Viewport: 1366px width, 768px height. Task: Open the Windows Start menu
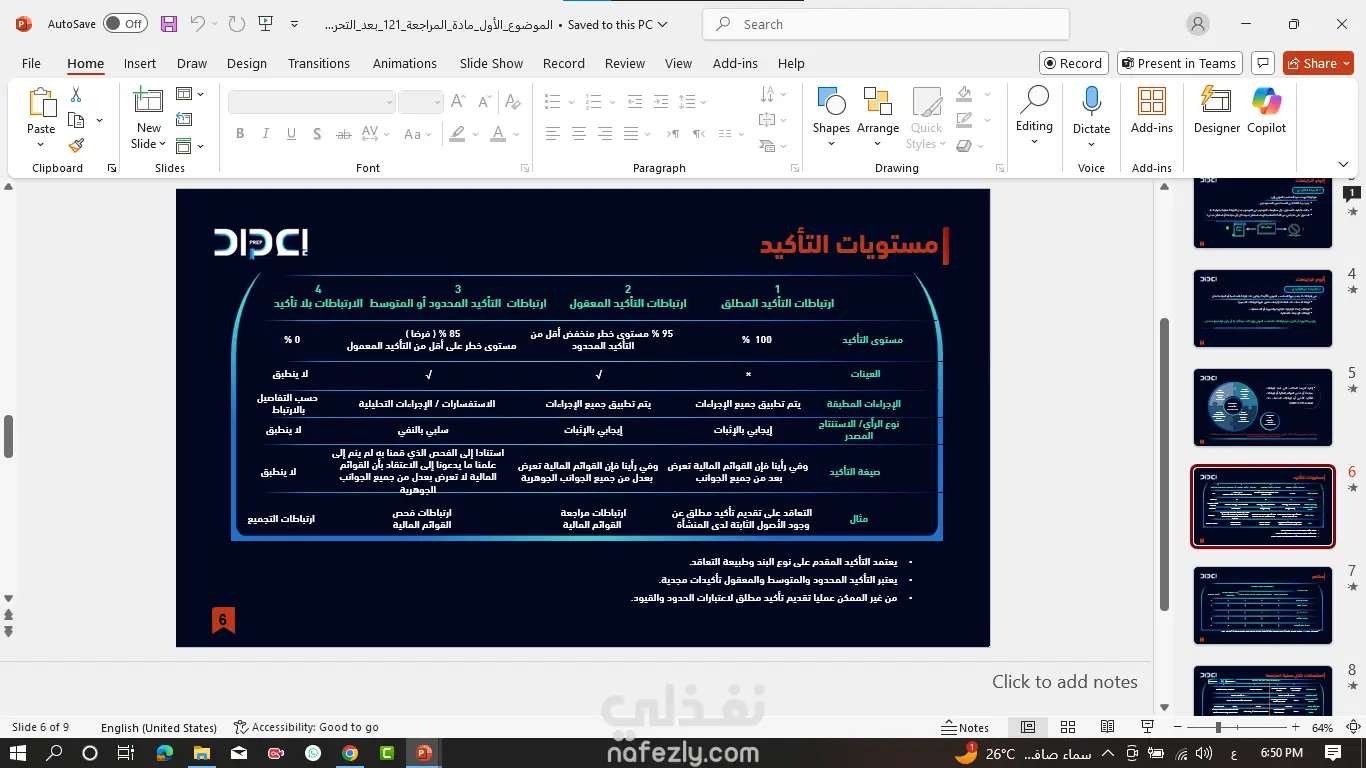point(17,753)
